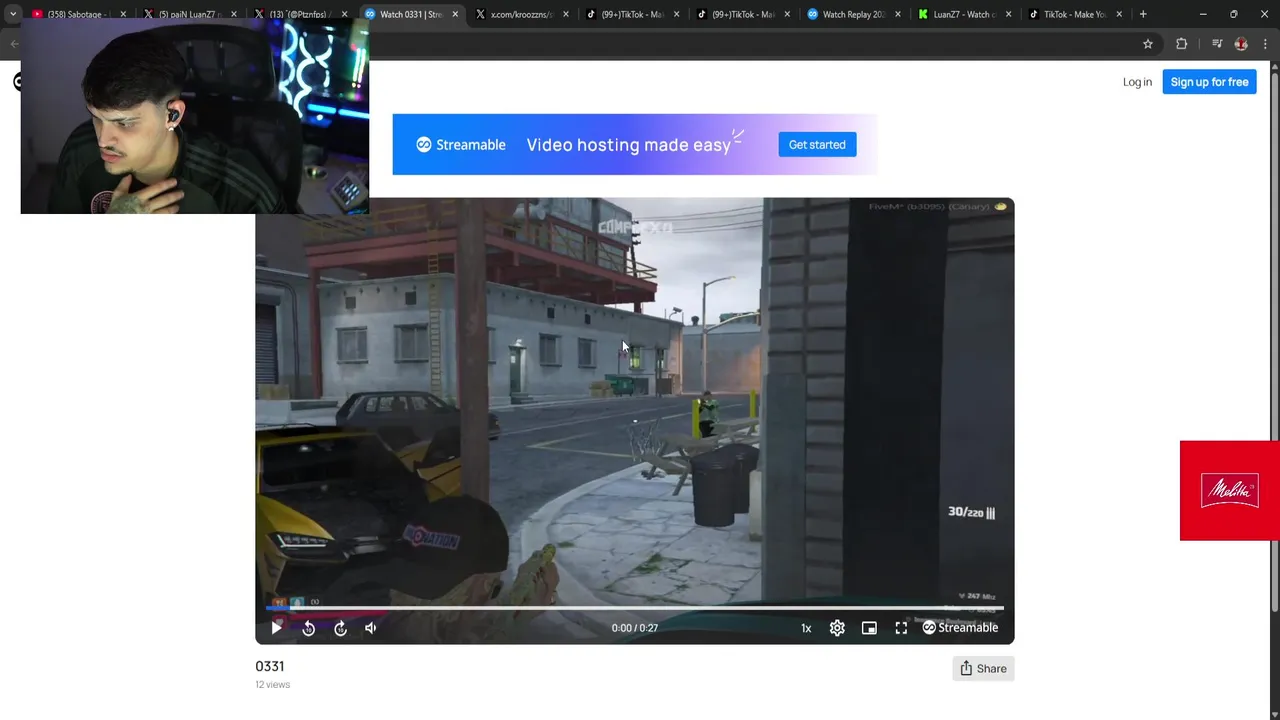Skip forward in the video
Screen dimensions: 1280x720
point(341,628)
